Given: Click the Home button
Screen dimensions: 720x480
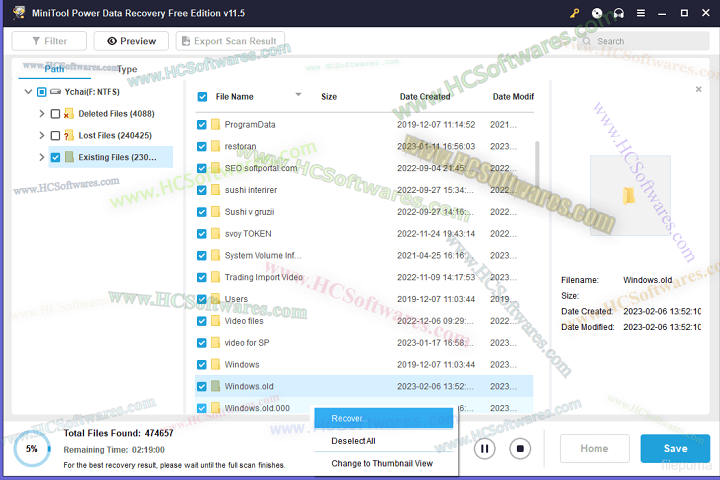Looking at the screenshot, I should click(595, 448).
